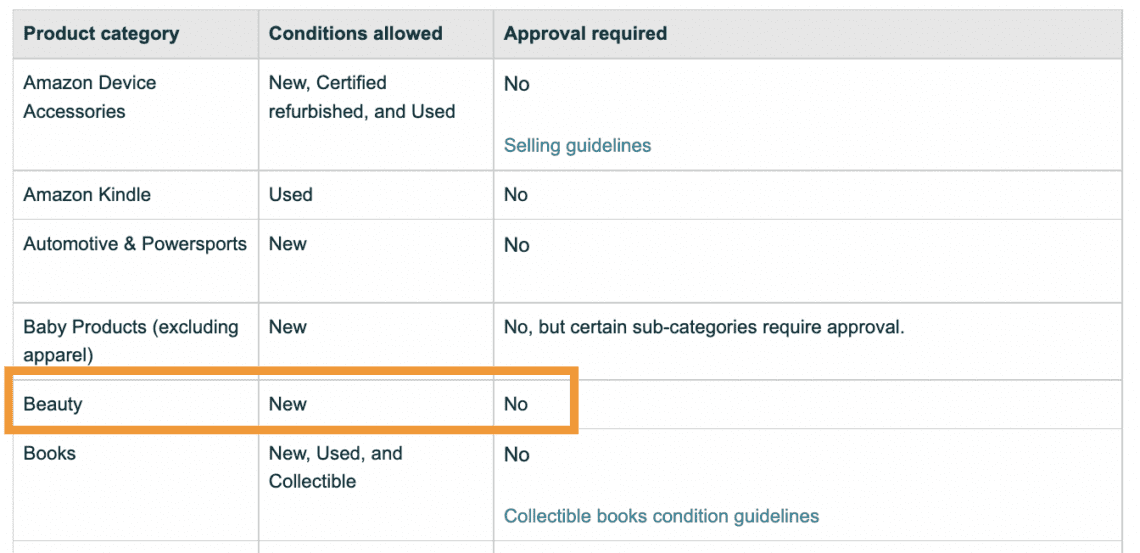Click 'No' approval for Amazon Kindle

click(x=516, y=195)
